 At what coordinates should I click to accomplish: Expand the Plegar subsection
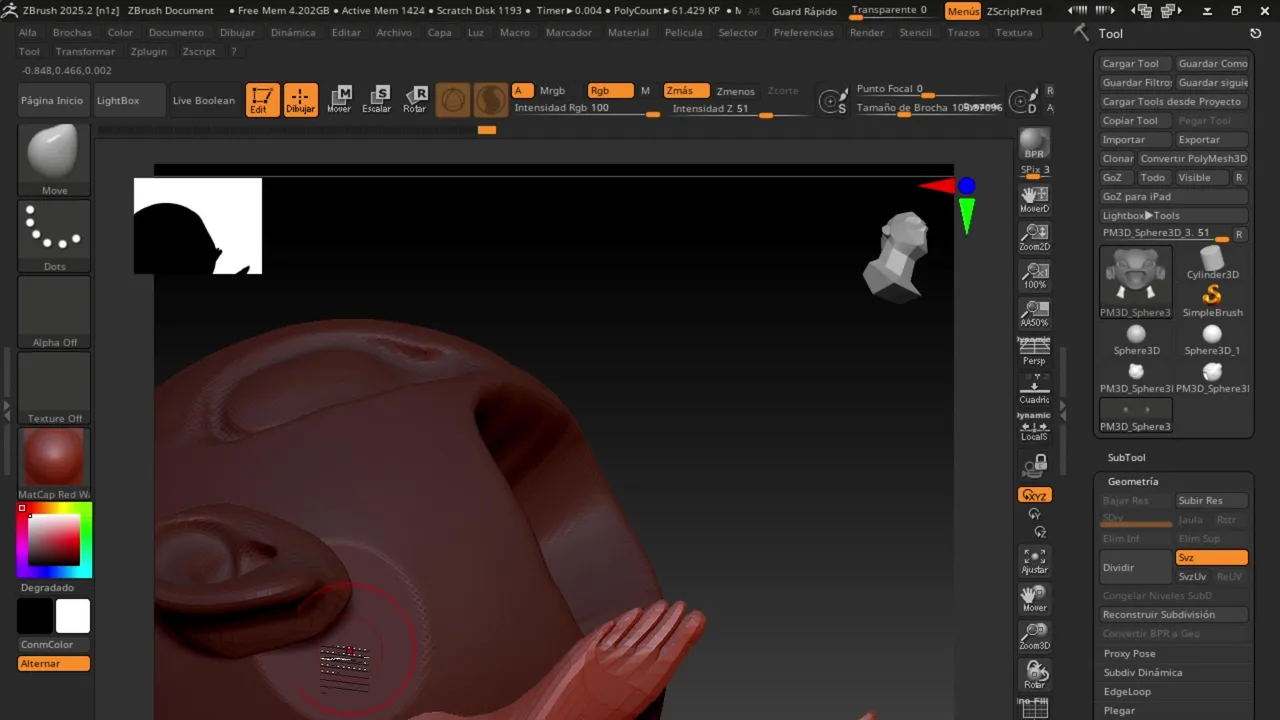pos(1120,710)
